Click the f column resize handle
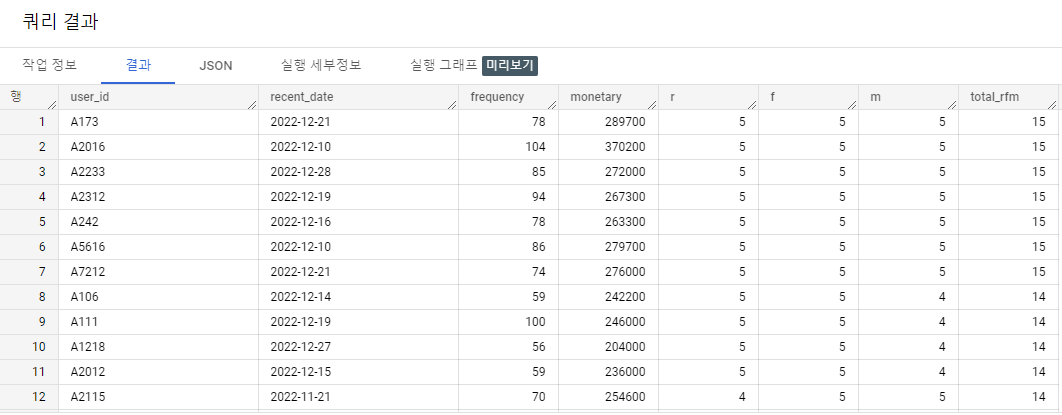 pos(852,104)
